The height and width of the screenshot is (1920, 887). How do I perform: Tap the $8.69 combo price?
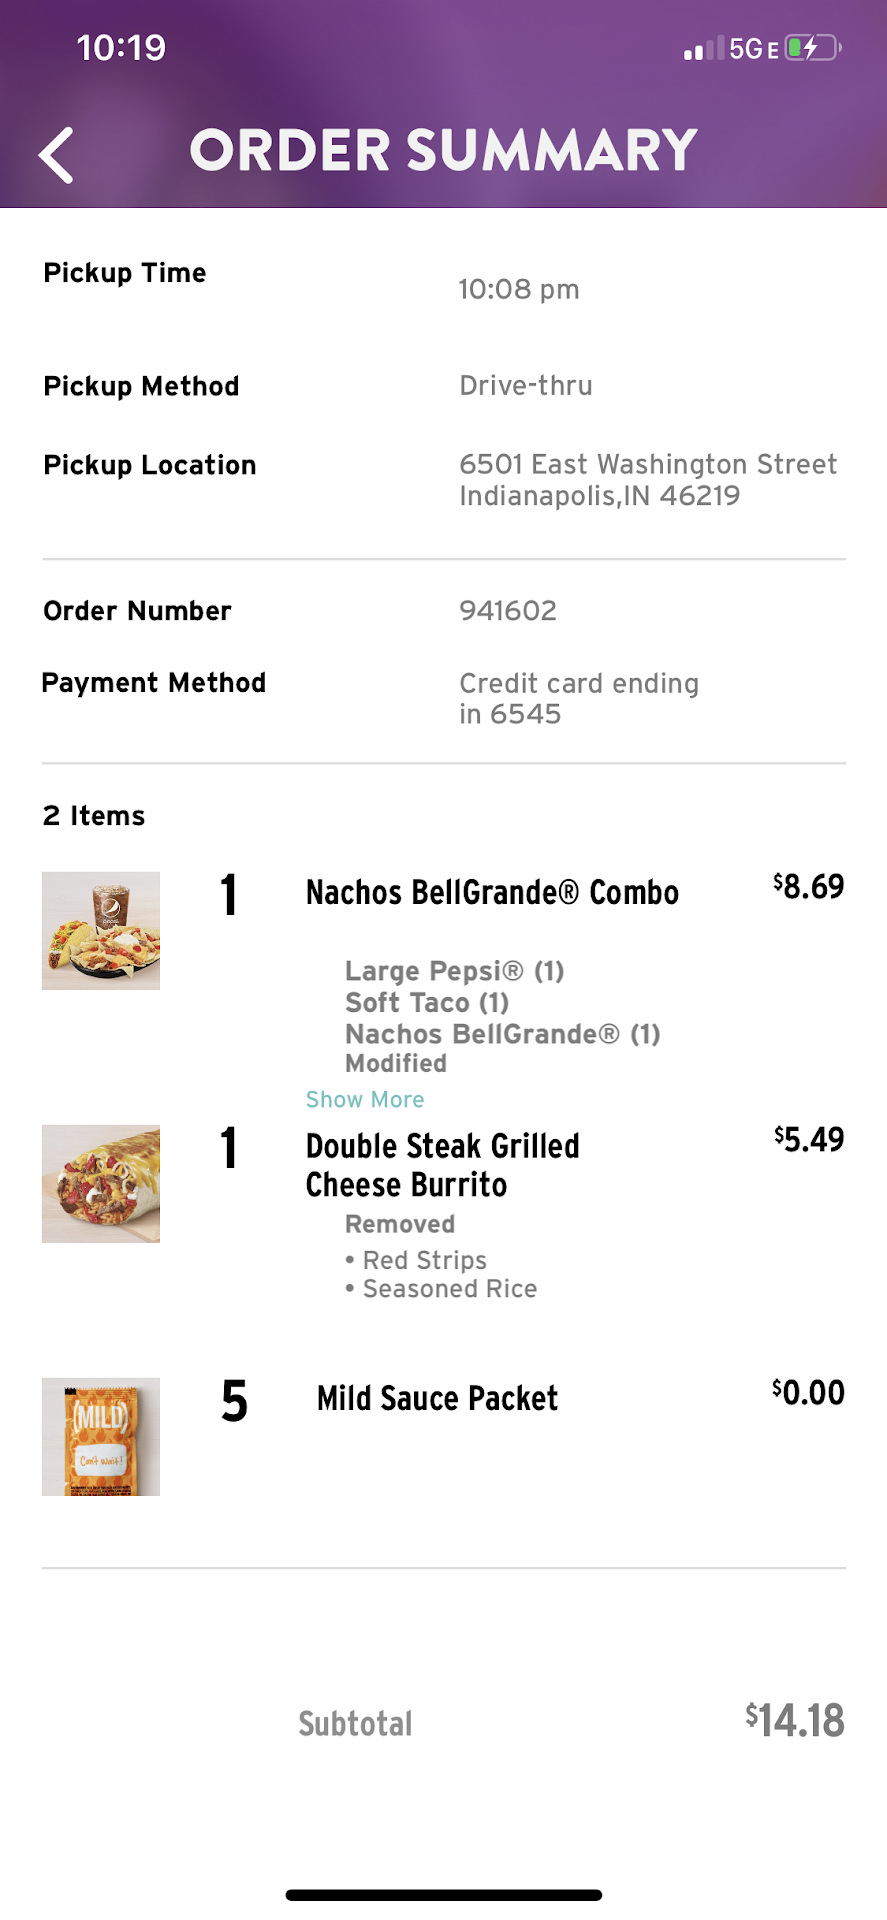coord(808,886)
